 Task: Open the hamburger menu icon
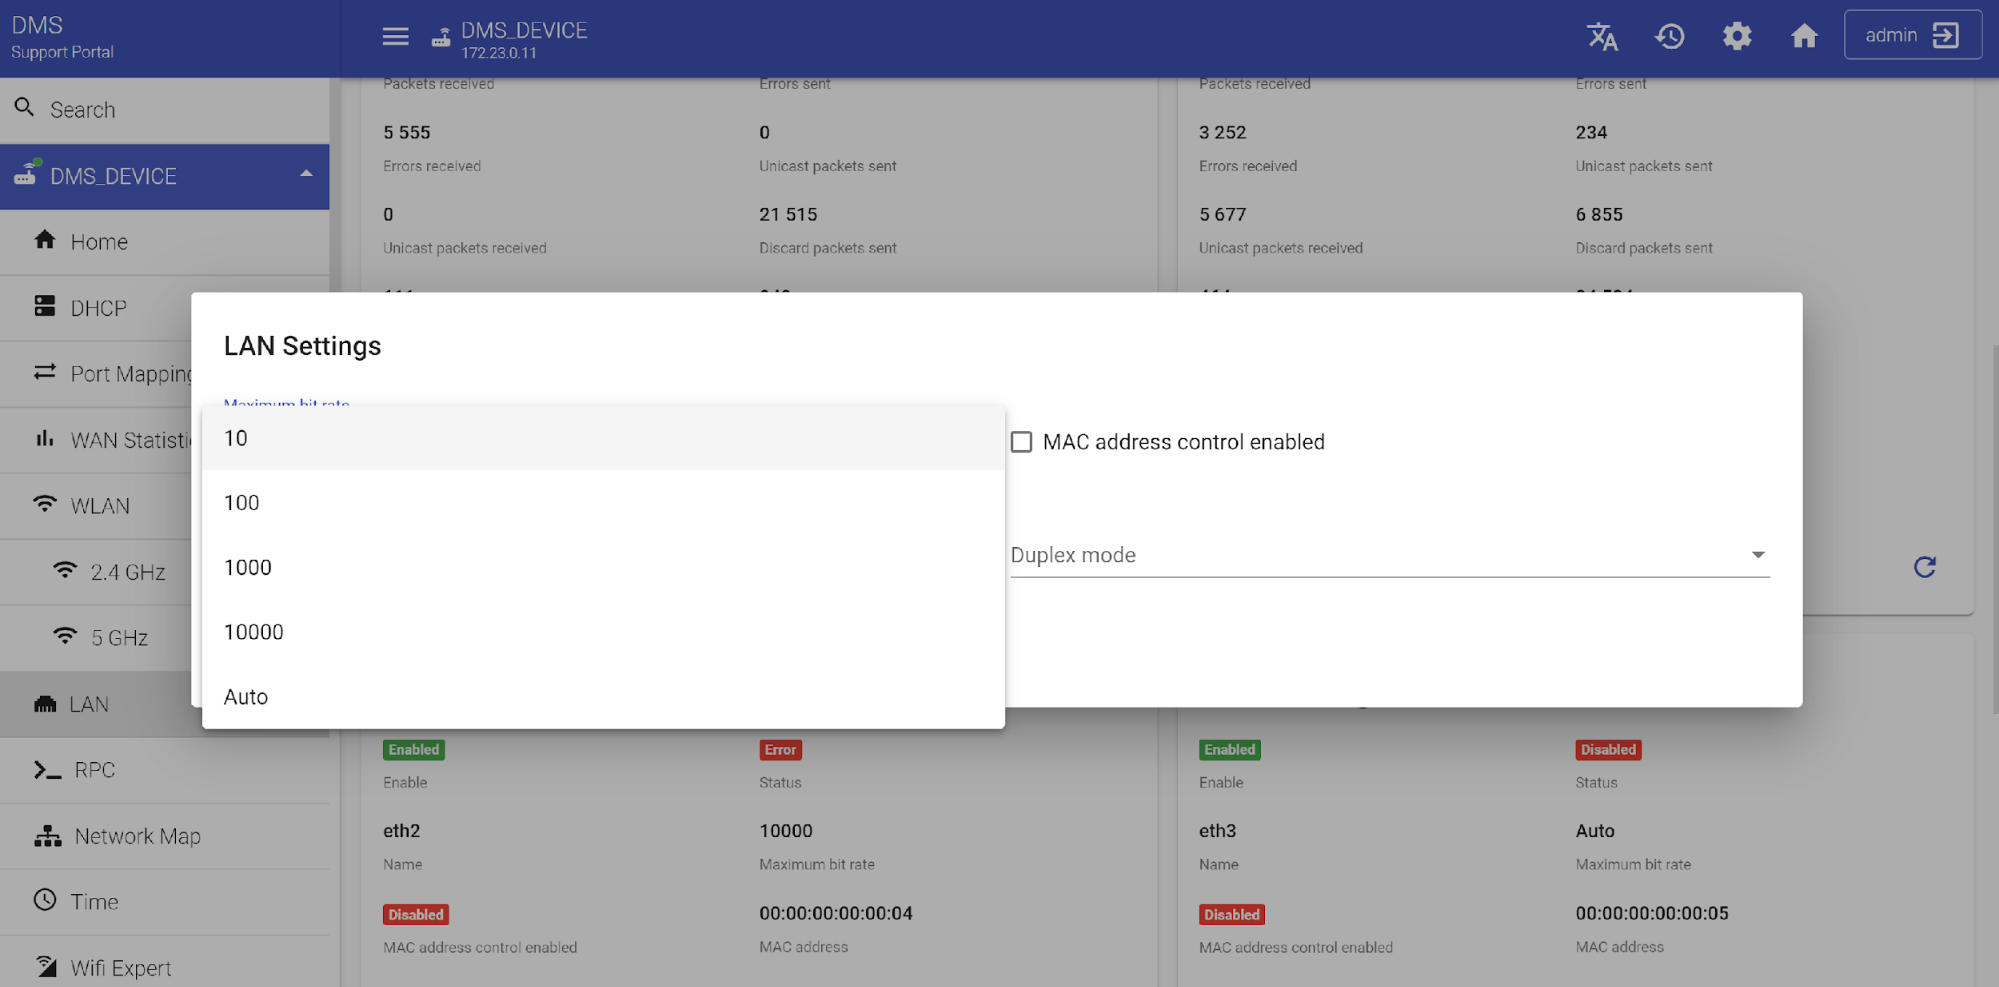pos(395,37)
